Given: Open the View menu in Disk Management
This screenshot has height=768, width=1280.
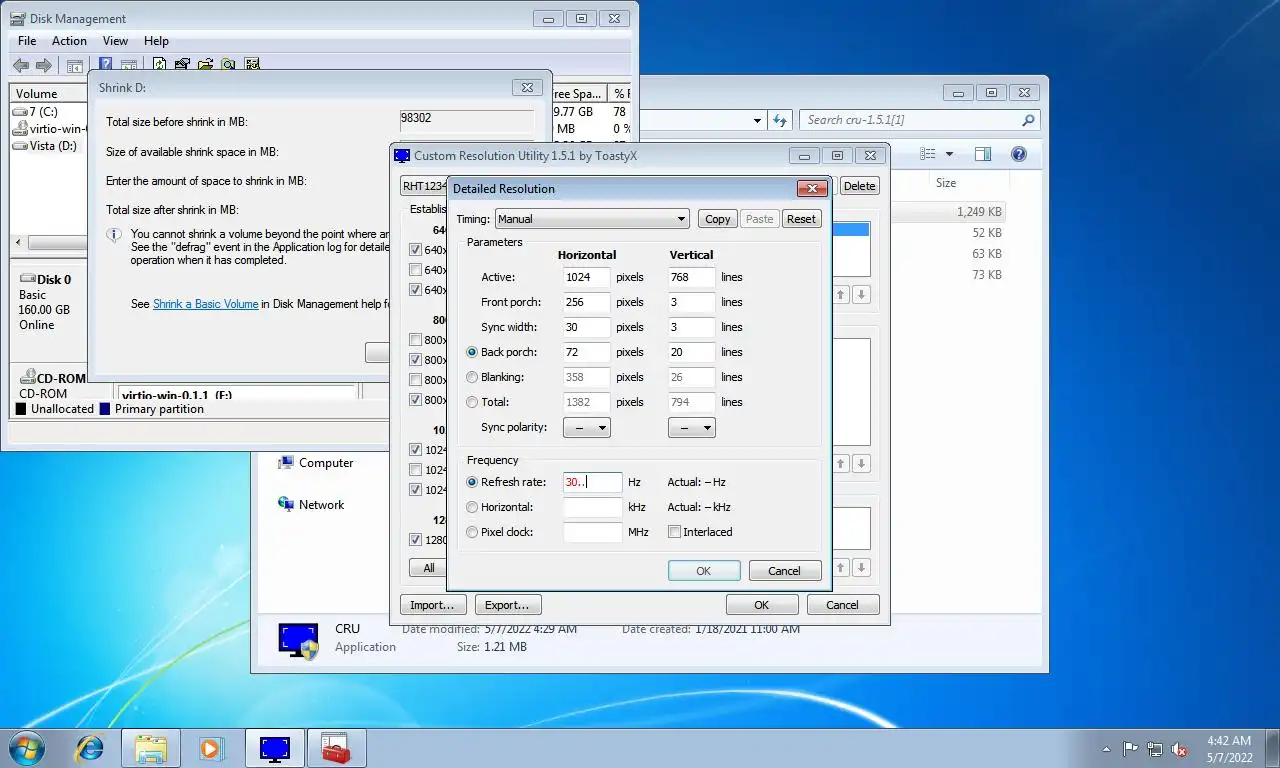Looking at the screenshot, I should pyautogui.click(x=115, y=41).
